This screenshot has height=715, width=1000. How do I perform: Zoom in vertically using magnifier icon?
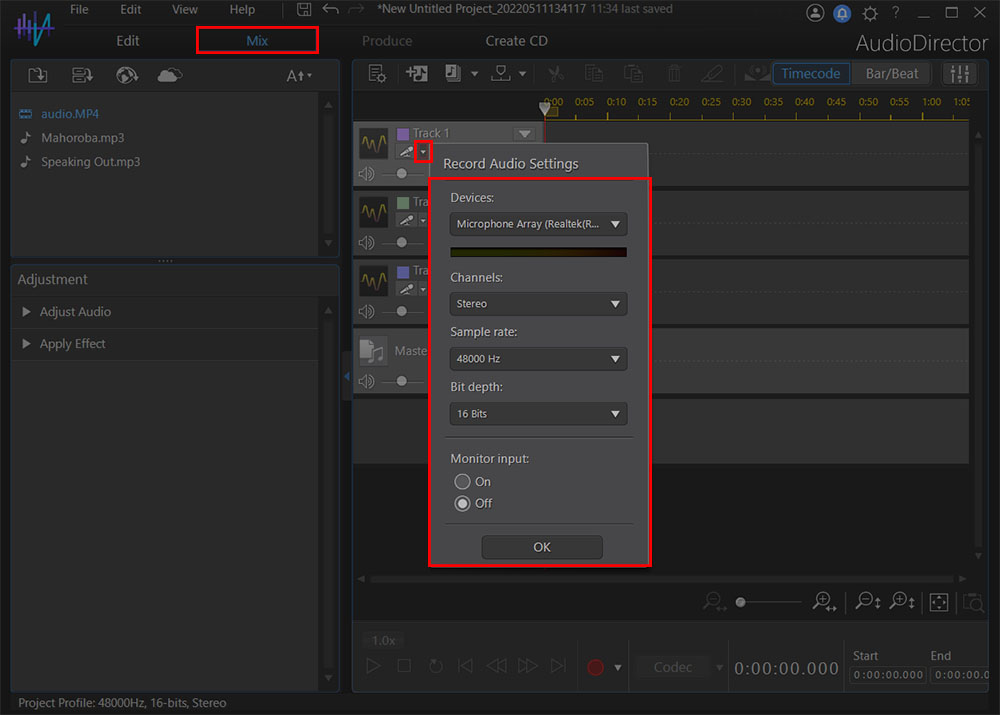click(x=902, y=601)
